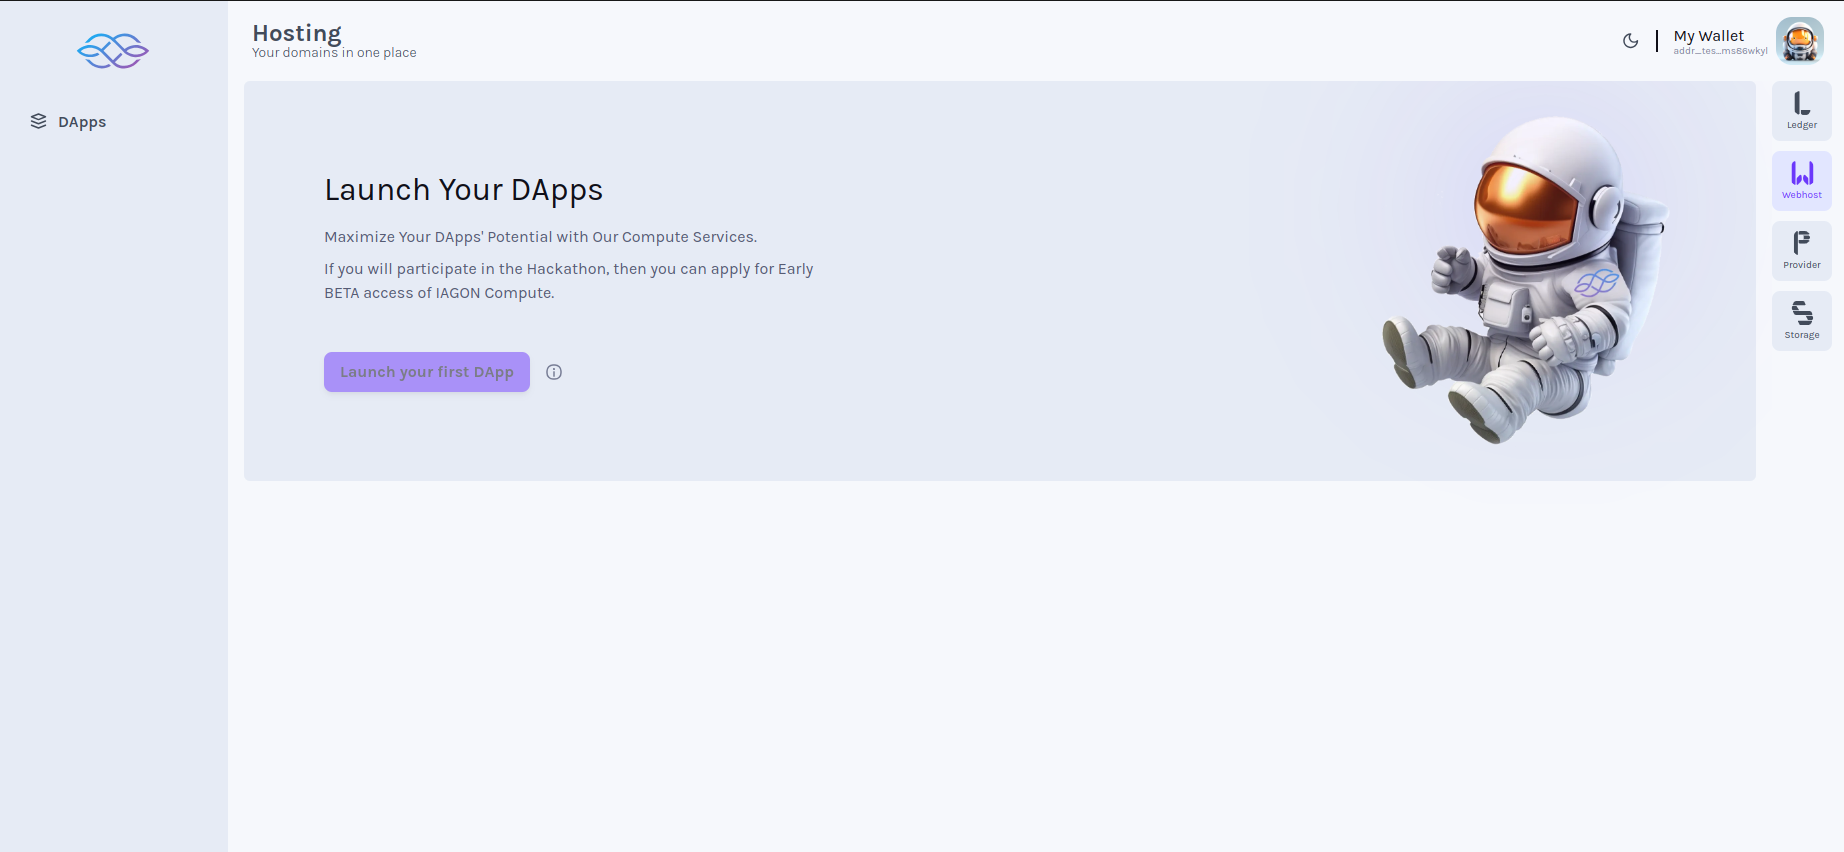Click the astronaut profile avatar
Image resolution: width=1844 pixels, height=852 pixels.
[1800, 41]
